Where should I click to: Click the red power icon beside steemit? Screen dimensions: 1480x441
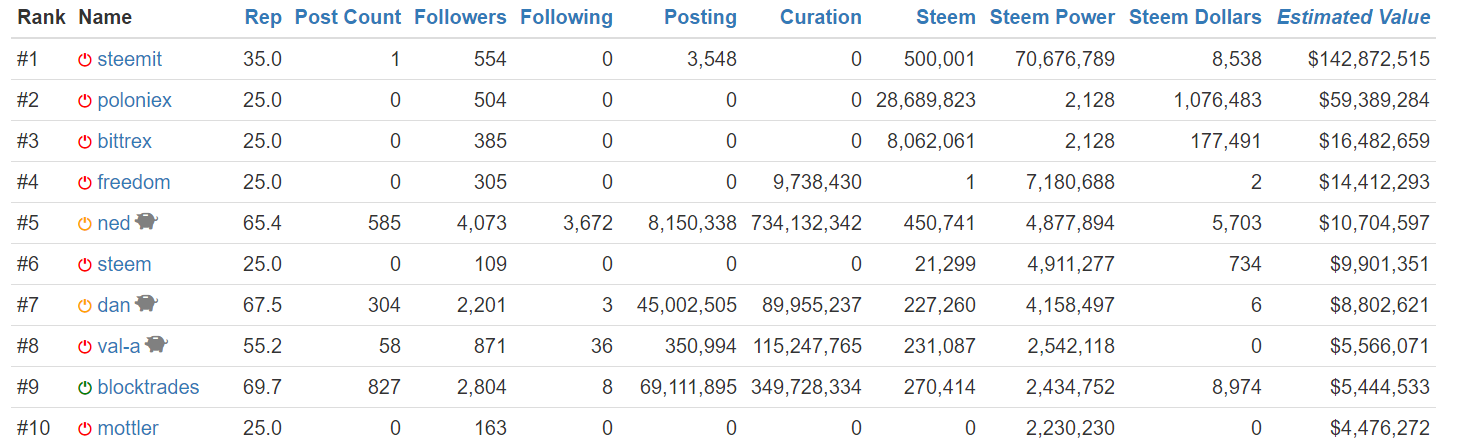pyautogui.click(x=85, y=60)
